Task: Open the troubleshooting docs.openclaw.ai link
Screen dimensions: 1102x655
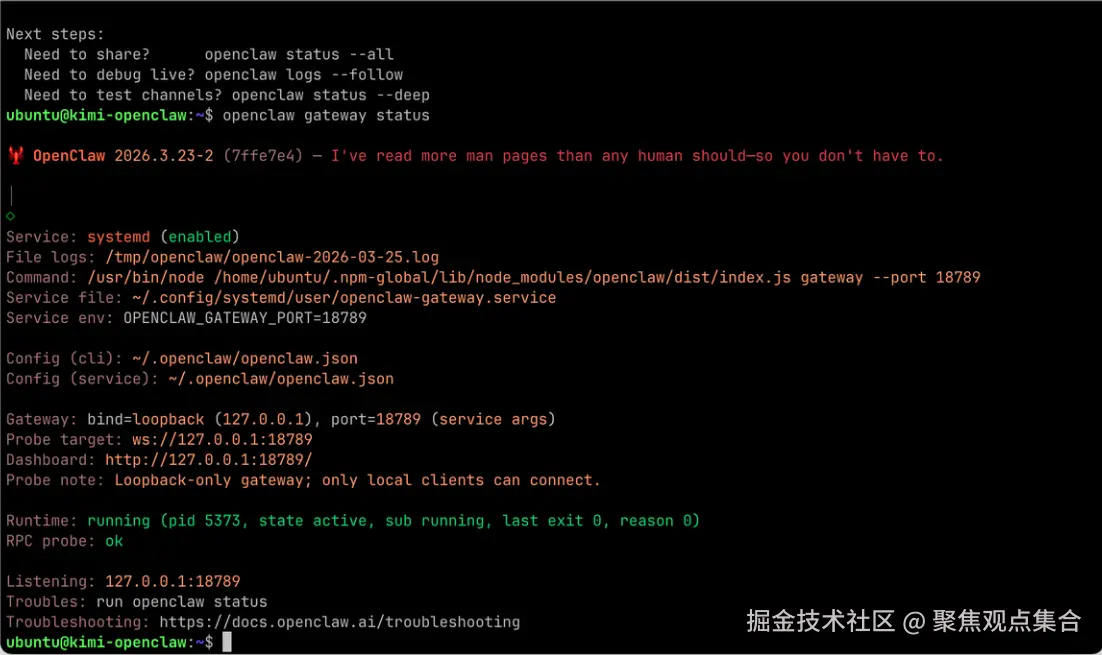Action: (x=339, y=622)
